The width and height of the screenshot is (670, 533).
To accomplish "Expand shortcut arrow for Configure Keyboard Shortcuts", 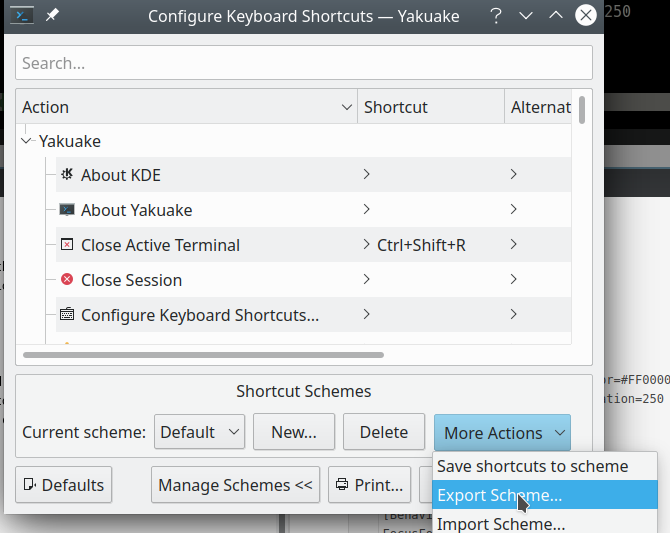I will click(x=366, y=314).
